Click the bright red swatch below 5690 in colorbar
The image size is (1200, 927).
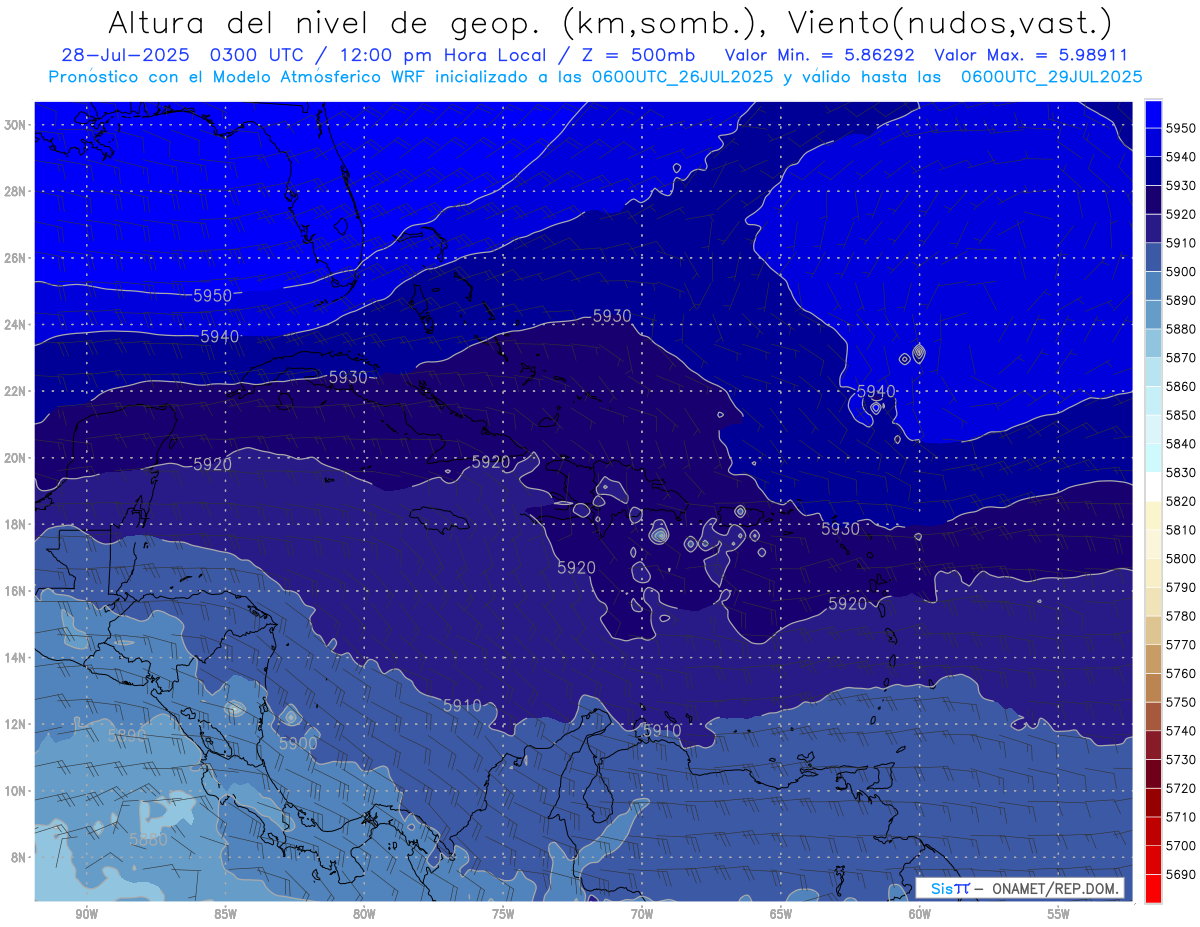point(1152,888)
